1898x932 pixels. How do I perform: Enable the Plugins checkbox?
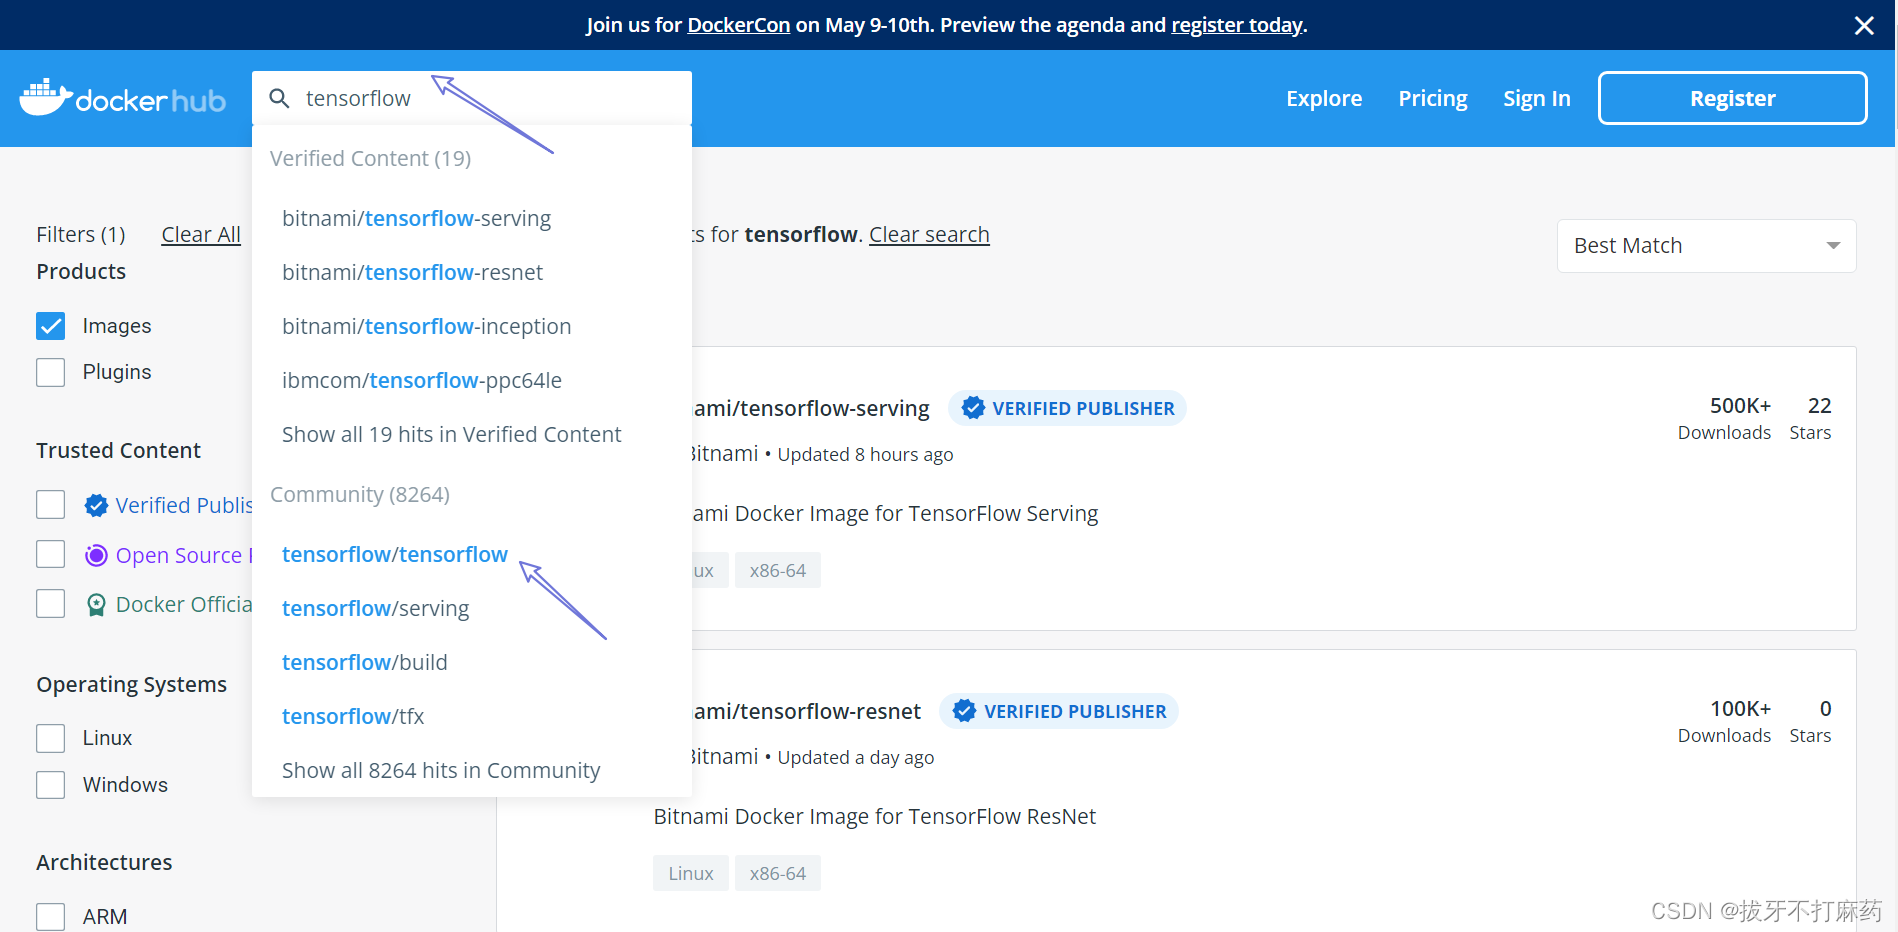(51, 372)
